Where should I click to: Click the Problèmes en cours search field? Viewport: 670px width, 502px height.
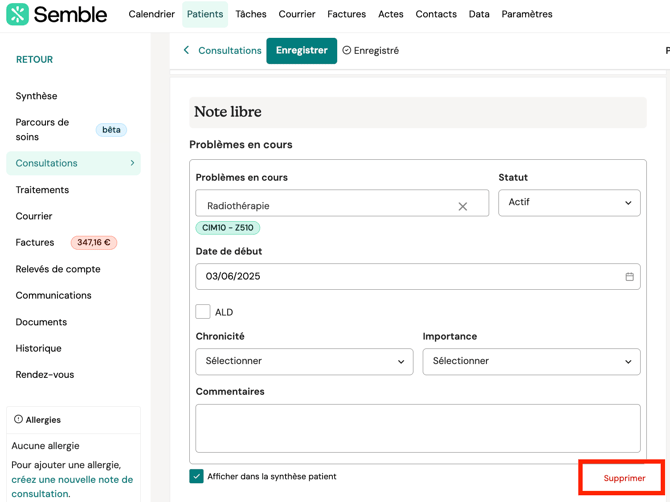[x=342, y=203]
